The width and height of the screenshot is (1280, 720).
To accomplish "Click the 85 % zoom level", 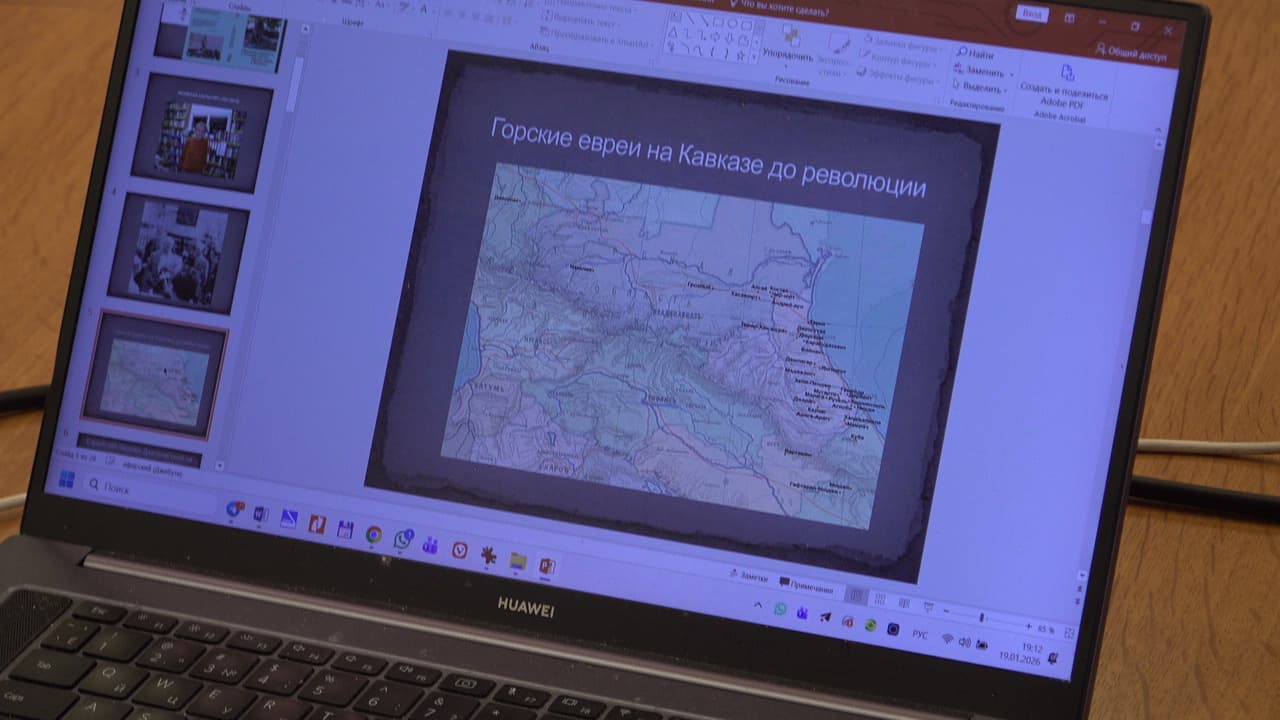I will point(1046,628).
